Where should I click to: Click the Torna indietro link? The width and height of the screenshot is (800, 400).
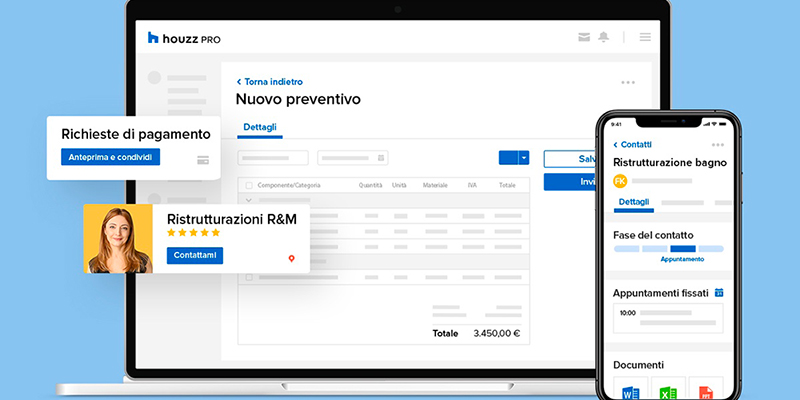[269, 82]
